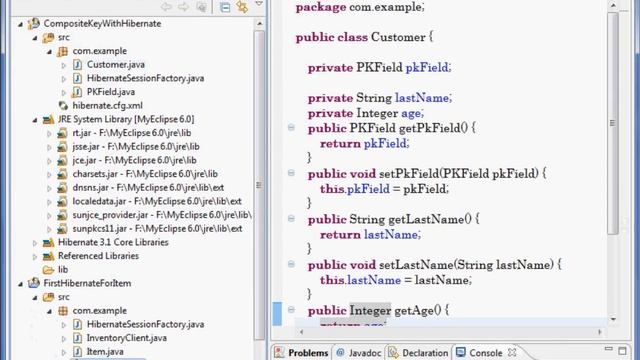Screen dimensions: 640x360
Task: Fold the getLastName method in editor
Action: coord(291,219)
